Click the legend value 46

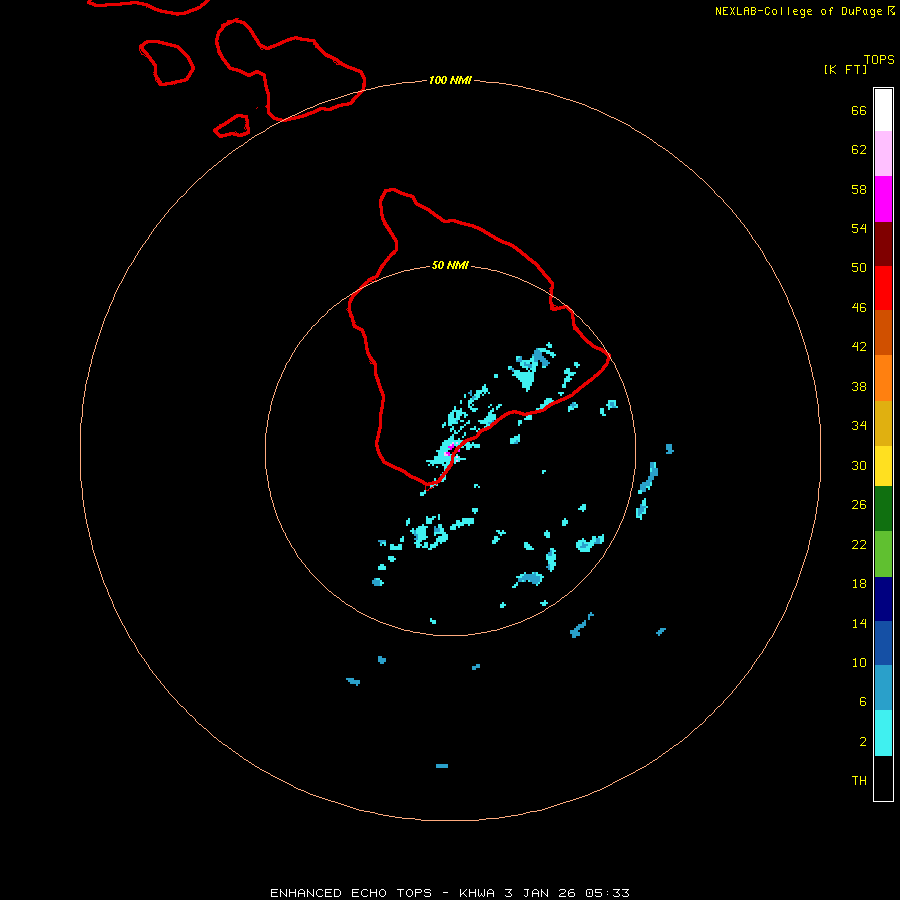coord(859,307)
